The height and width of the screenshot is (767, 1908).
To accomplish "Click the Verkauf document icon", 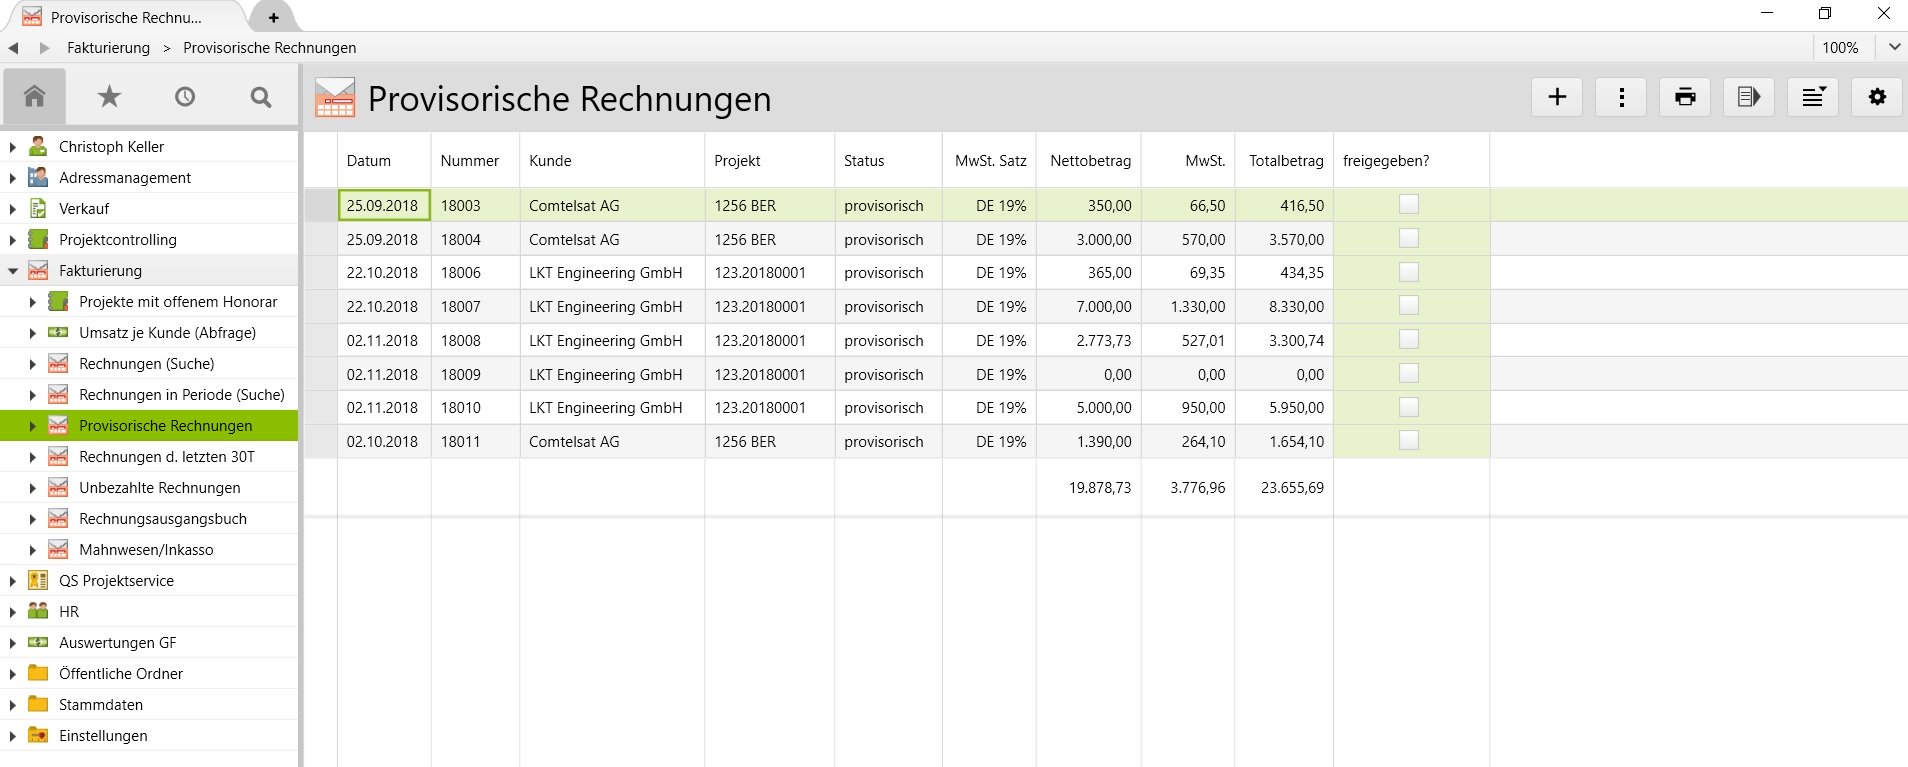I will coord(38,208).
